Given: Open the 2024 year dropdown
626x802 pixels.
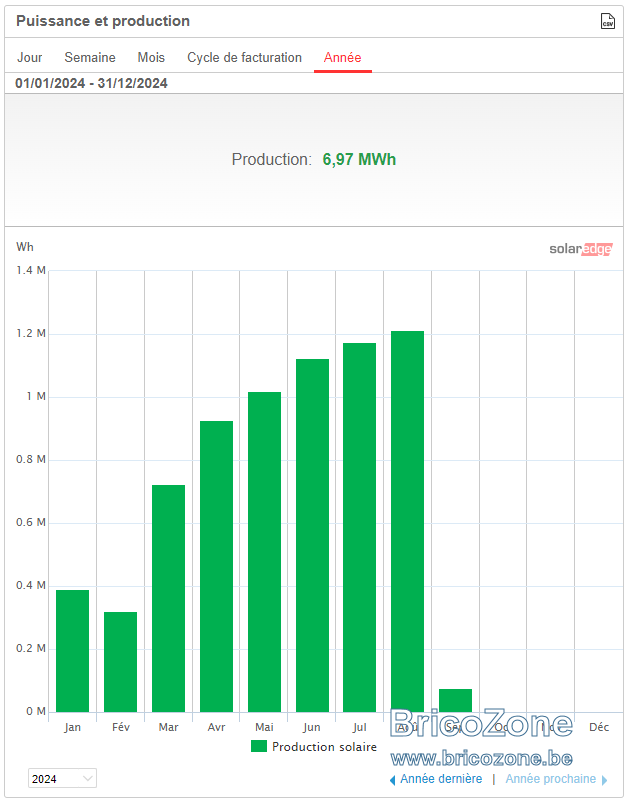Looking at the screenshot, I should point(62,778).
